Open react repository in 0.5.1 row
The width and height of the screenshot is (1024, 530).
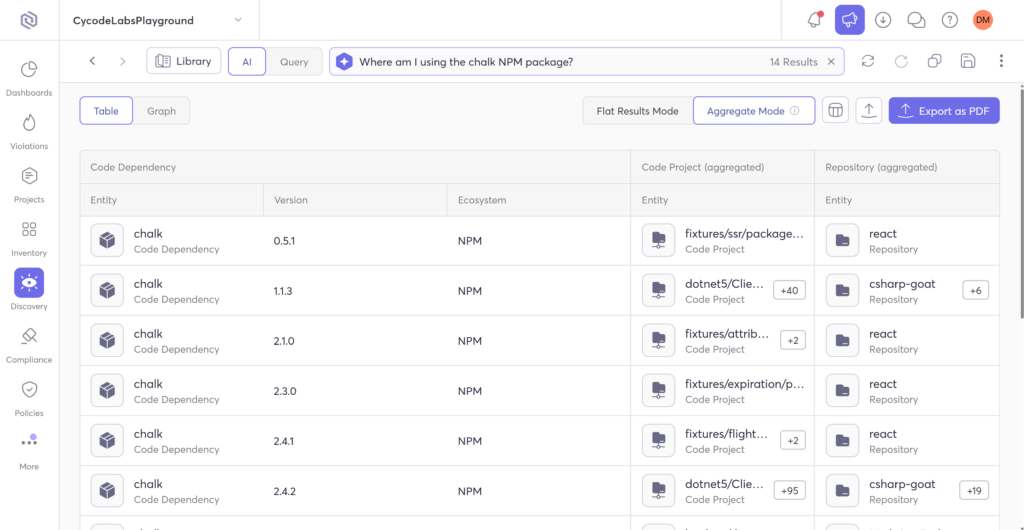pyautogui.click(x=883, y=234)
